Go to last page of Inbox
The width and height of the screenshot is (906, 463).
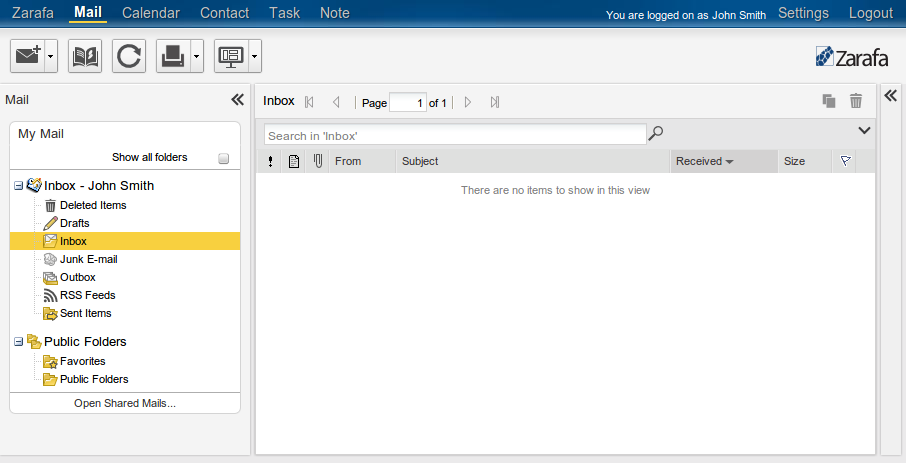pos(495,102)
